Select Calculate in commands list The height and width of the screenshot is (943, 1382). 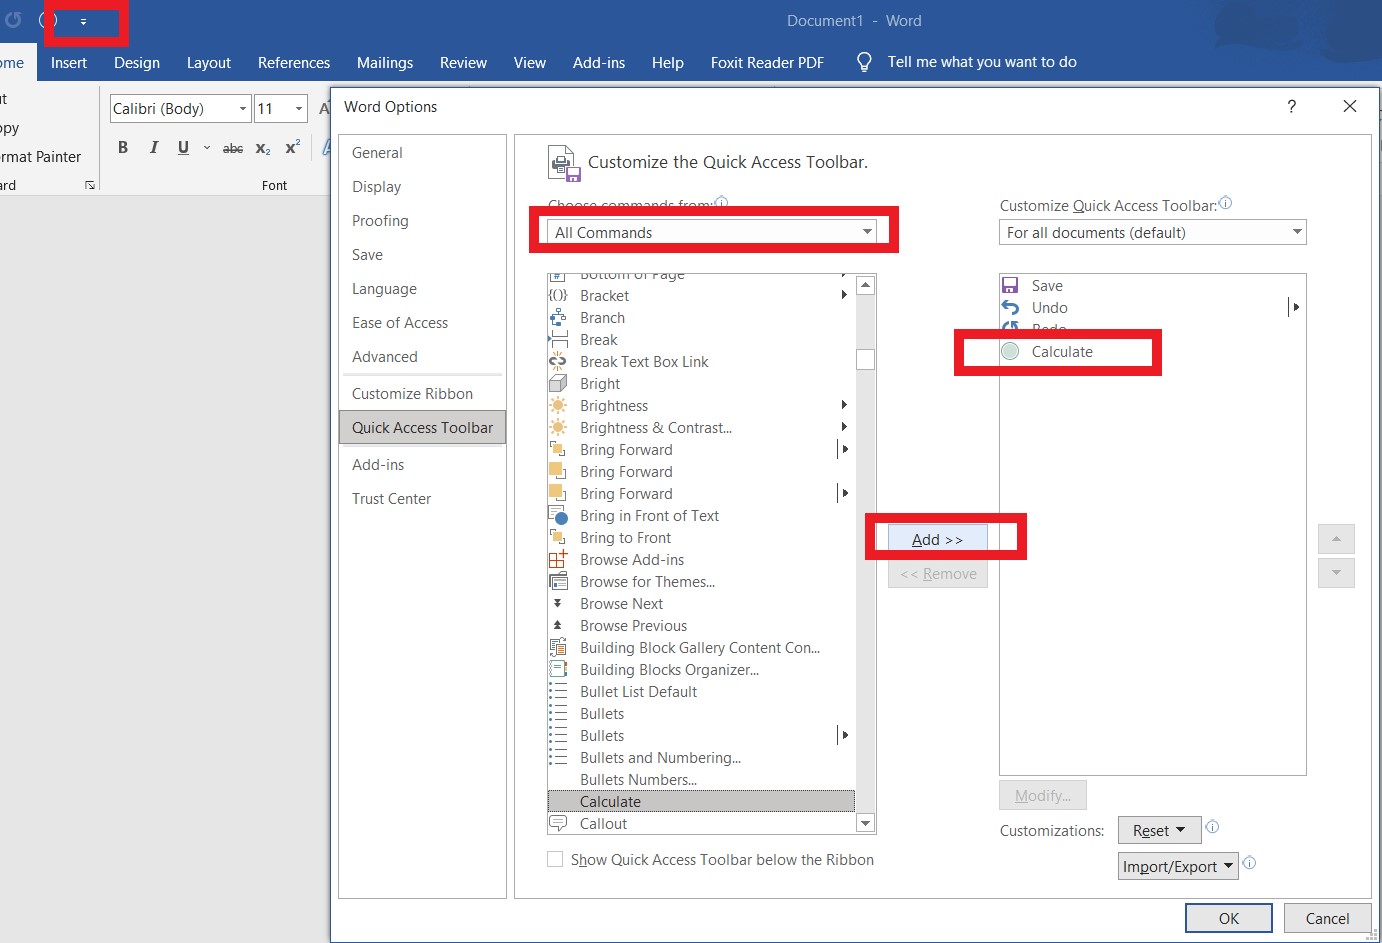click(x=701, y=801)
